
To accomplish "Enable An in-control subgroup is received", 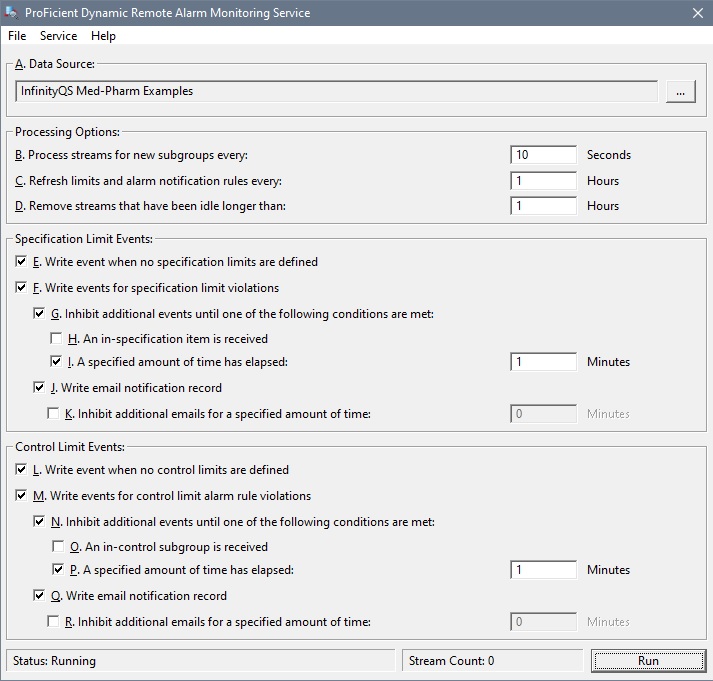I will [58, 546].
